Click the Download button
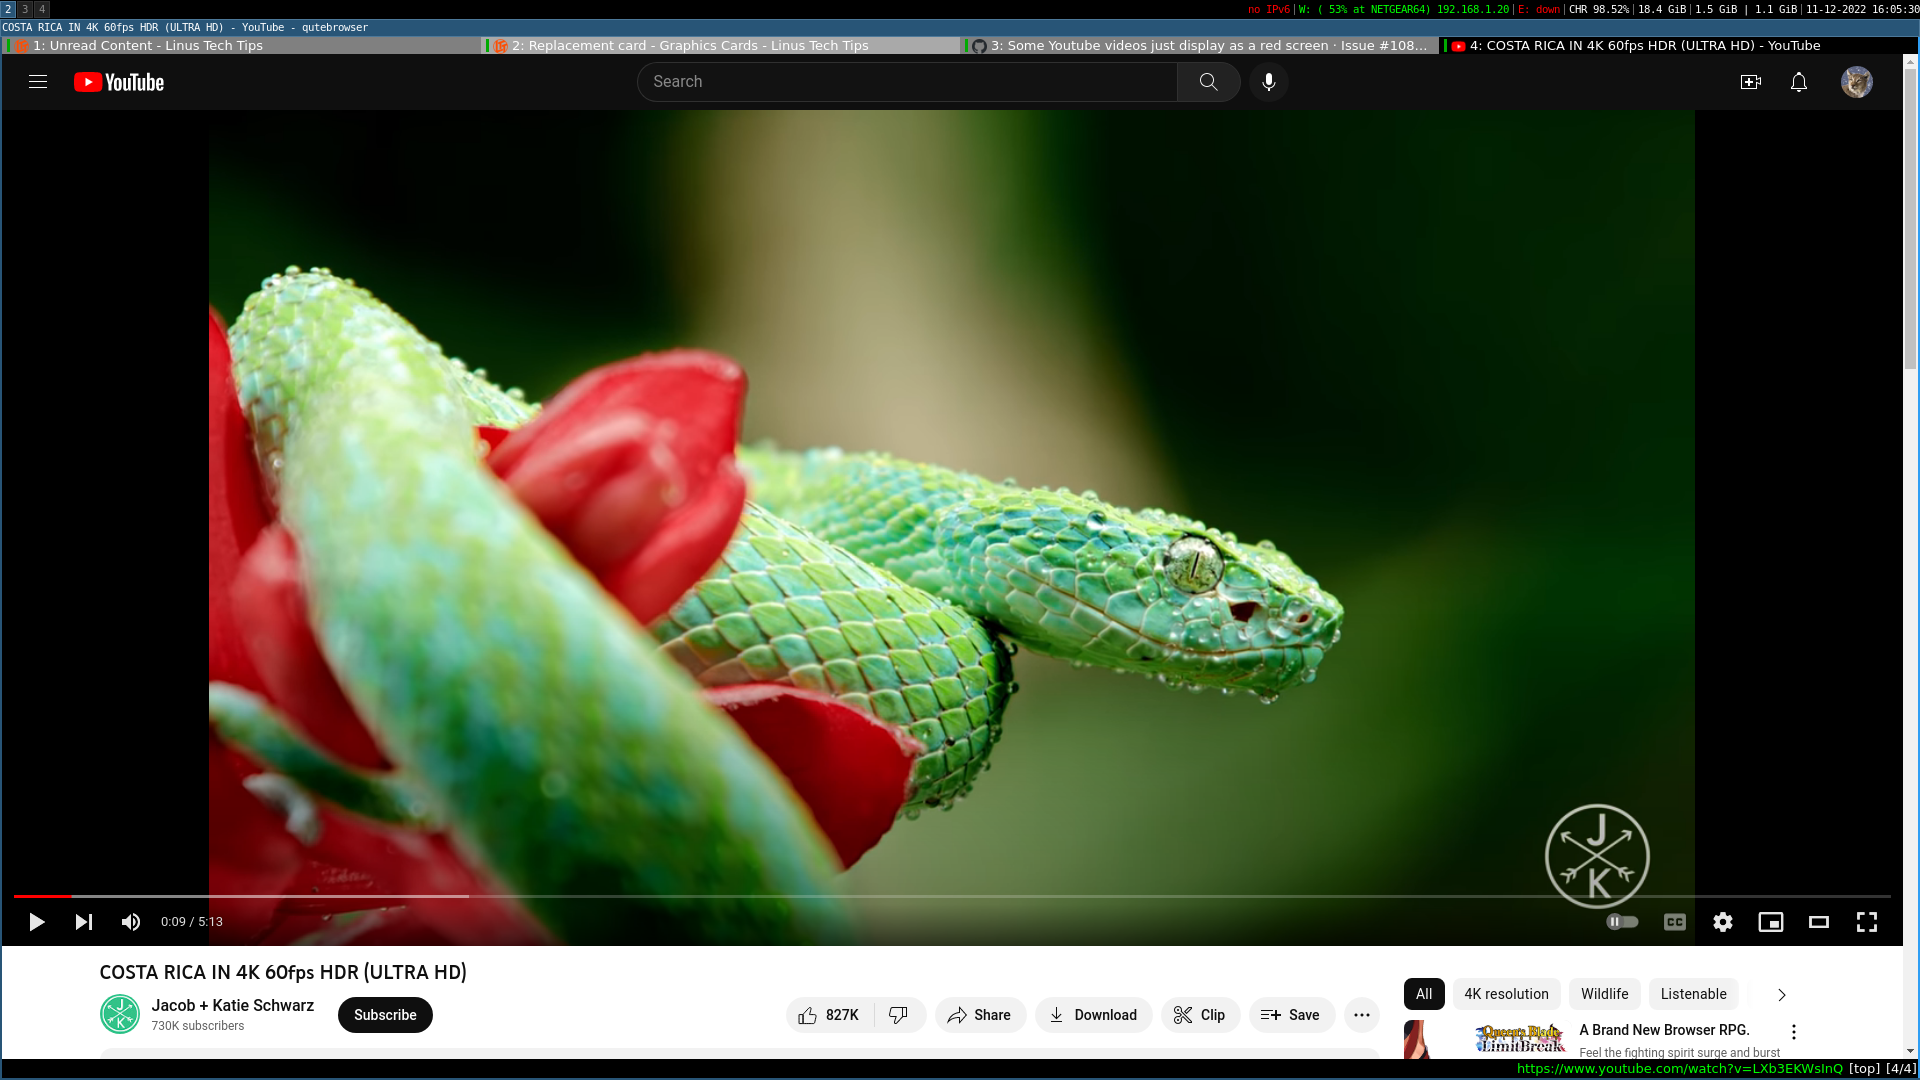 coord(1093,1015)
